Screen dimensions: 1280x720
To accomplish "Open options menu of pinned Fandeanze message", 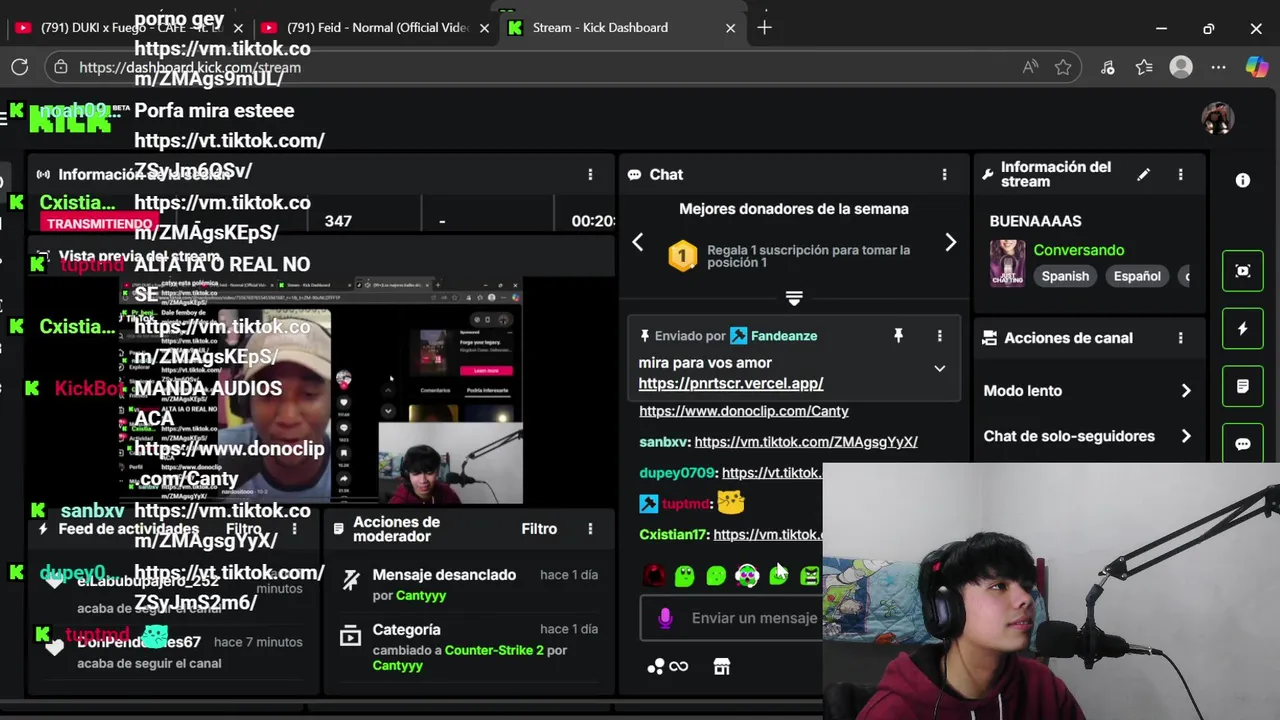I will [939, 336].
